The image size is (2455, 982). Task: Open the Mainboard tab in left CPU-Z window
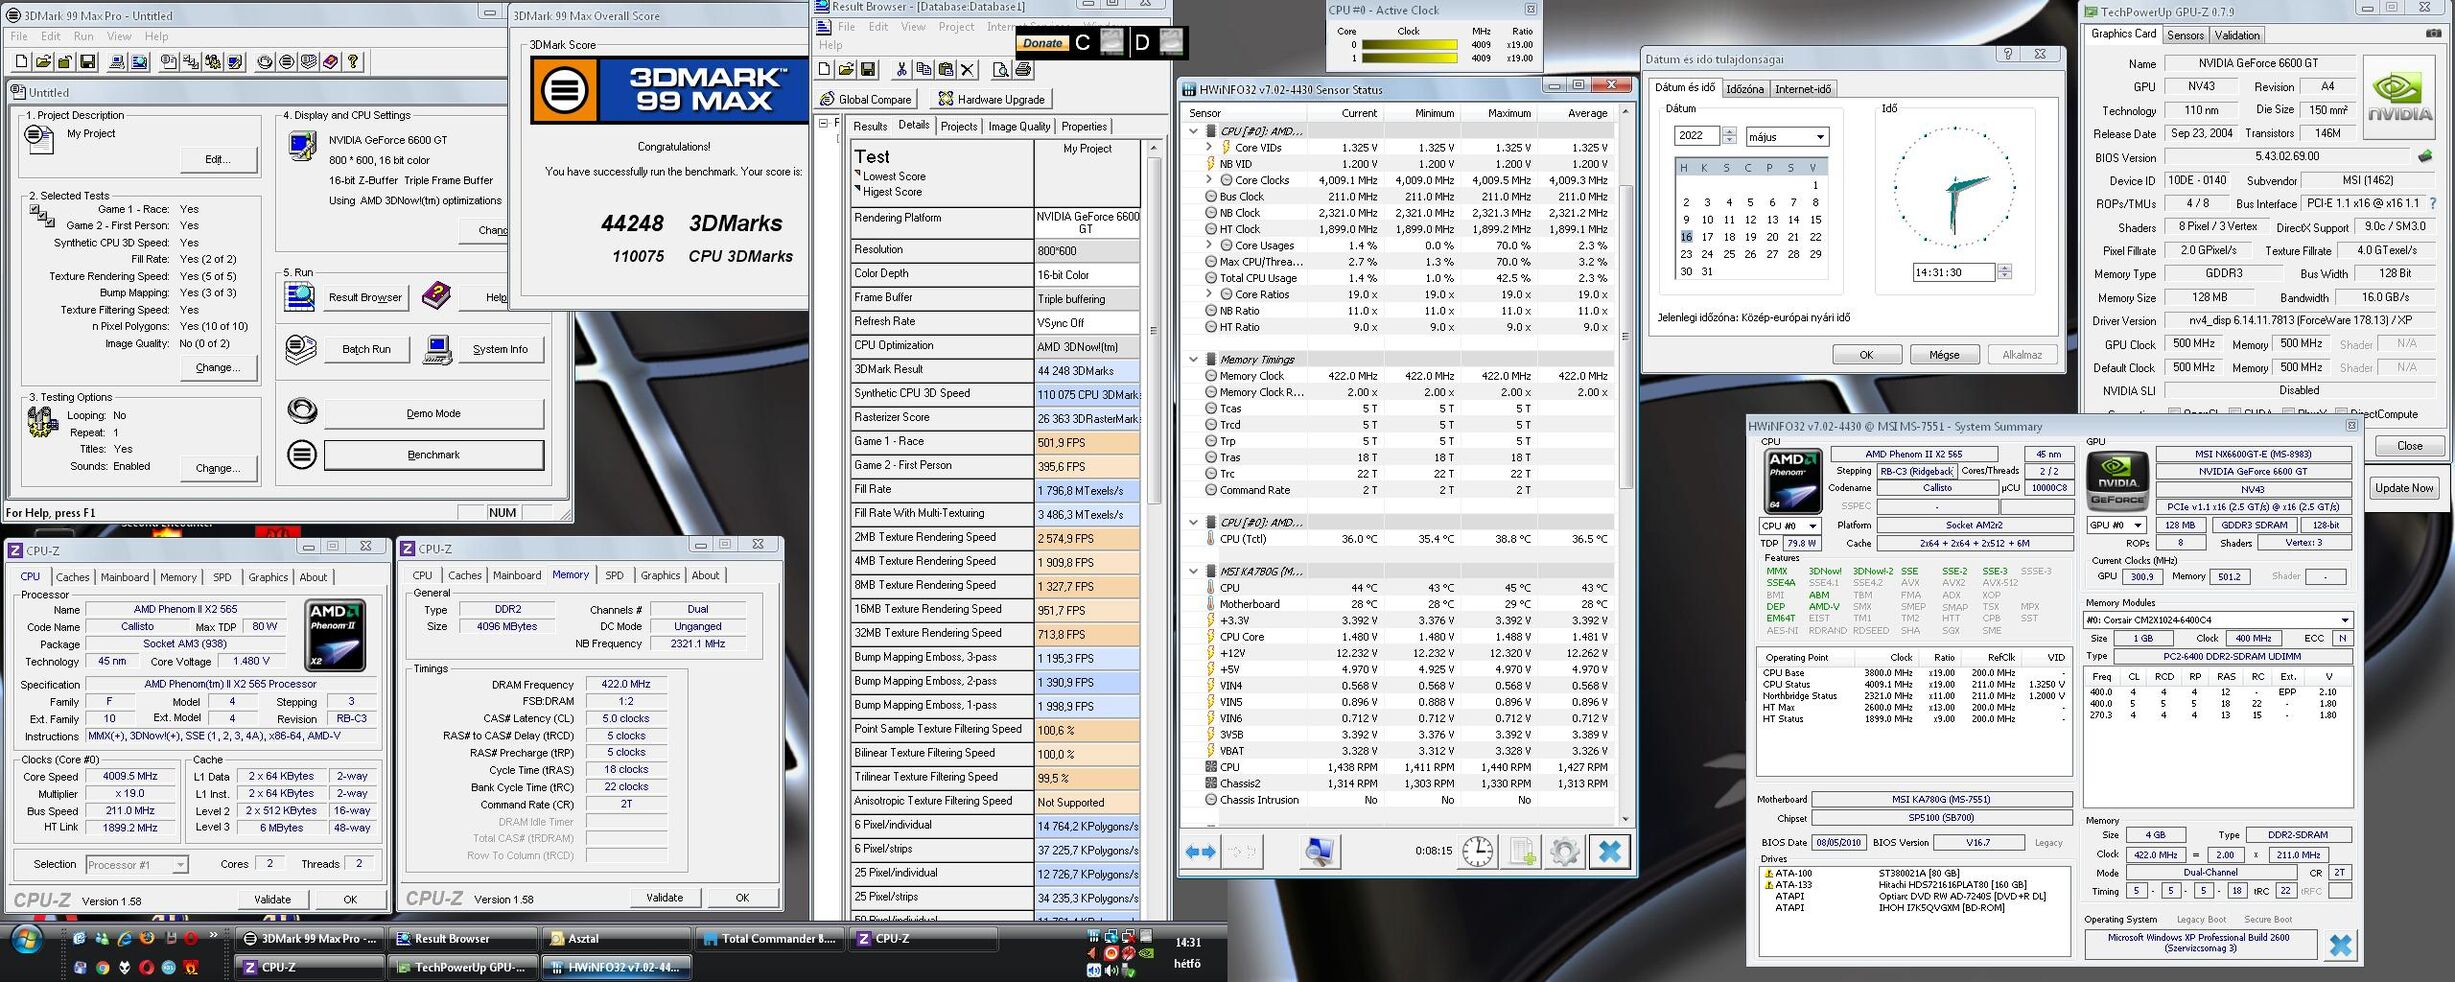tap(124, 577)
